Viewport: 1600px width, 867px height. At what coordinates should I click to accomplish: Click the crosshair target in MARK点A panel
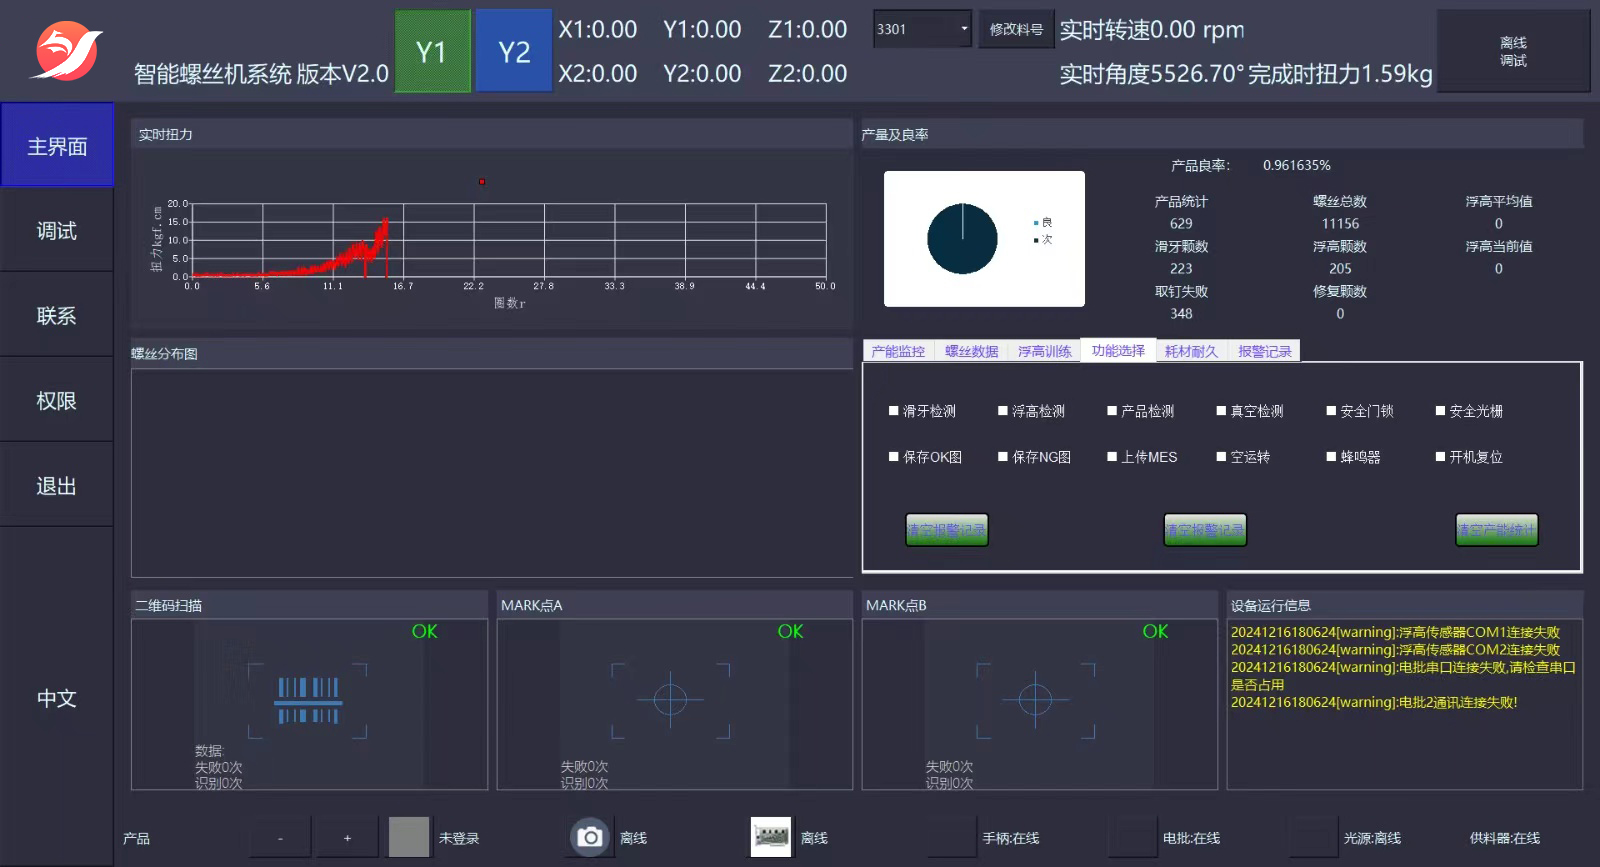[670, 700]
